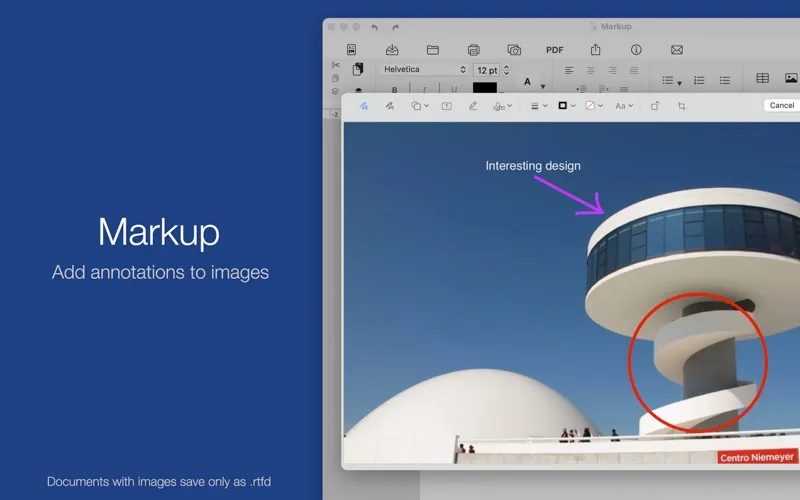Click the bulleted list icon
800x500 pixels.
725,81
